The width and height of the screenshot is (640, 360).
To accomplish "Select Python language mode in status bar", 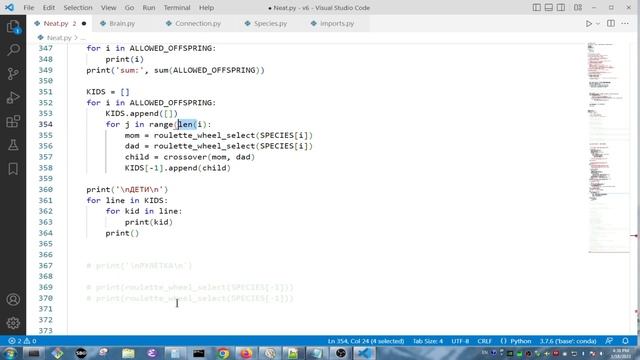I will pos(521,341).
